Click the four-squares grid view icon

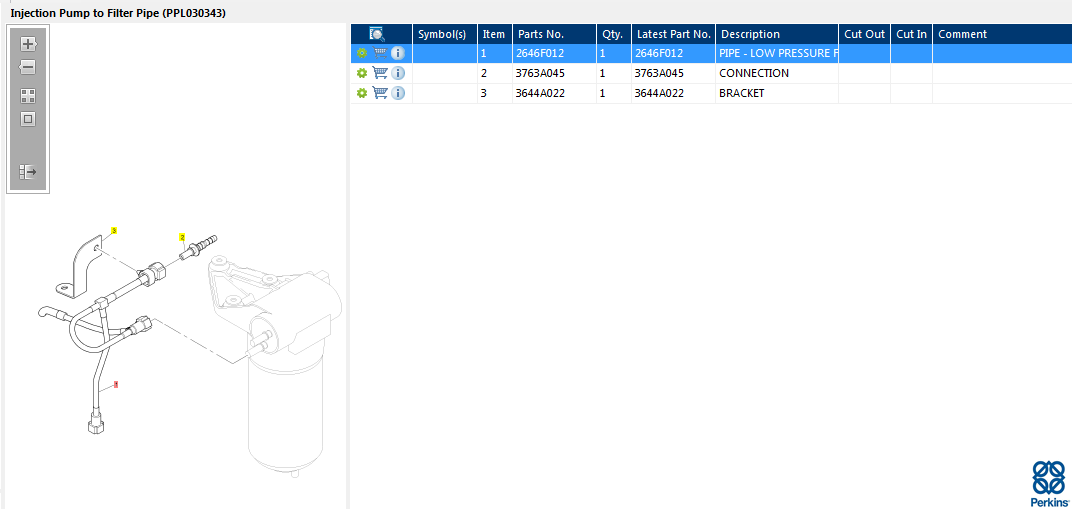pyautogui.click(x=27, y=96)
